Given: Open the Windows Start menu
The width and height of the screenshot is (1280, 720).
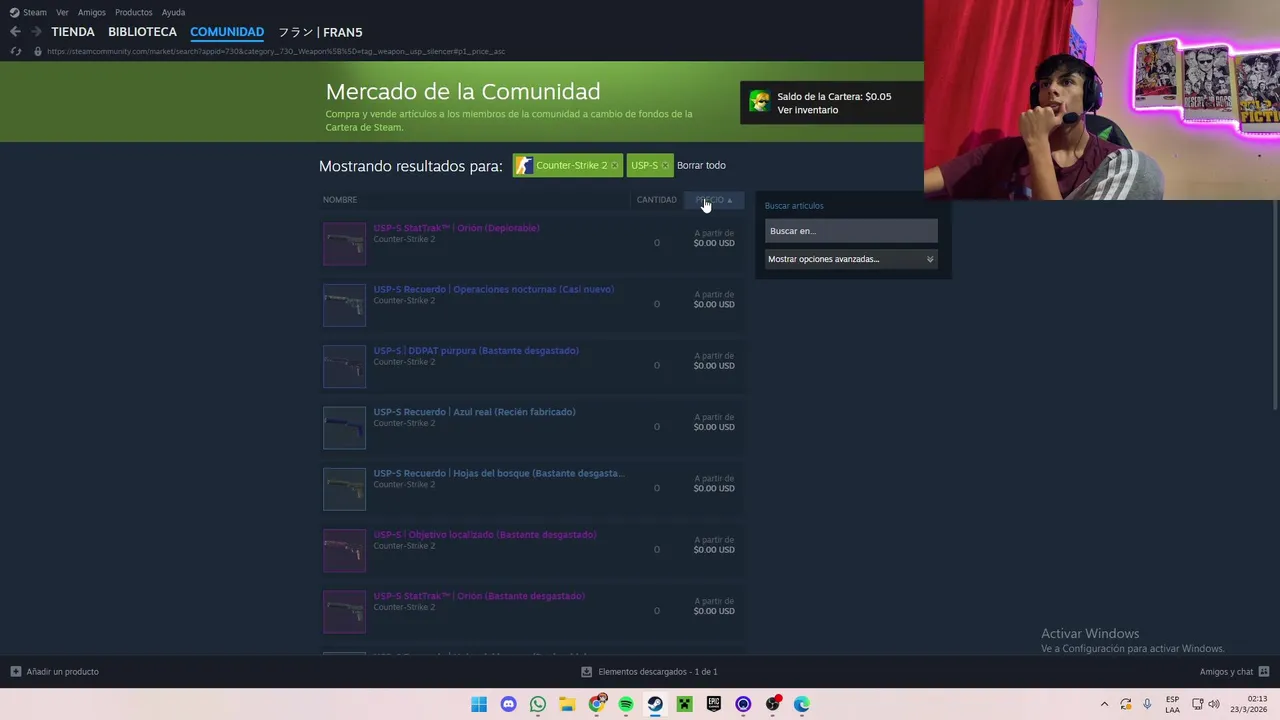Looking at the screenshot, I should point(479,704).
